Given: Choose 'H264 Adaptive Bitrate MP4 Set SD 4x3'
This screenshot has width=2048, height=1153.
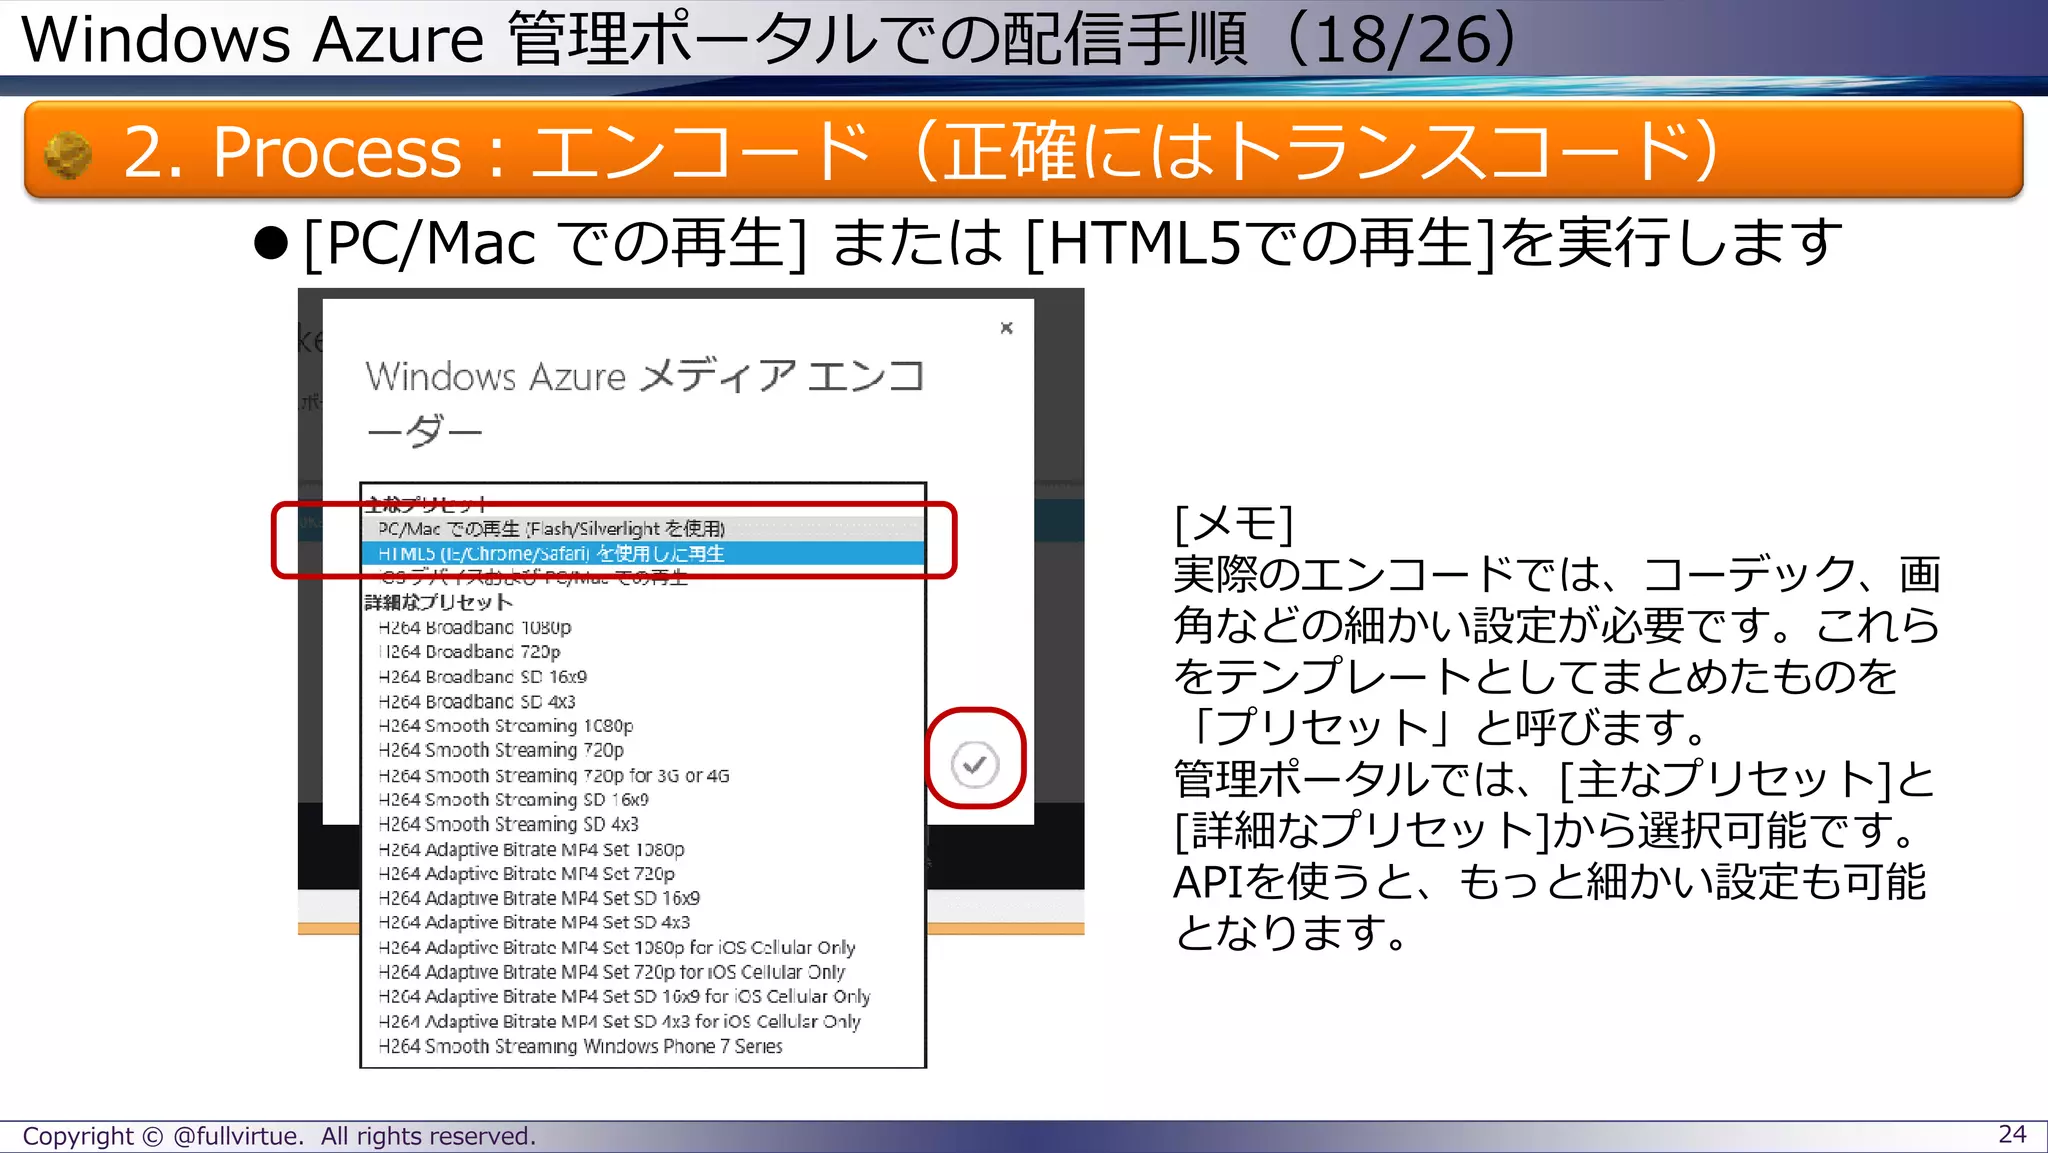Looking at the screenshot, I should pos(643,922).
